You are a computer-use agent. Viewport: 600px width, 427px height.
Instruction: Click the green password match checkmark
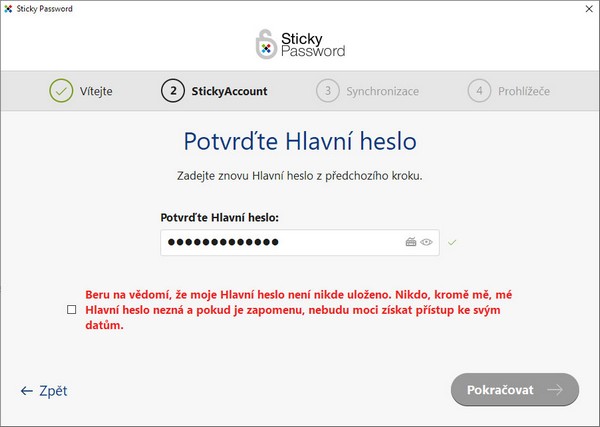[x=452, y=242]
